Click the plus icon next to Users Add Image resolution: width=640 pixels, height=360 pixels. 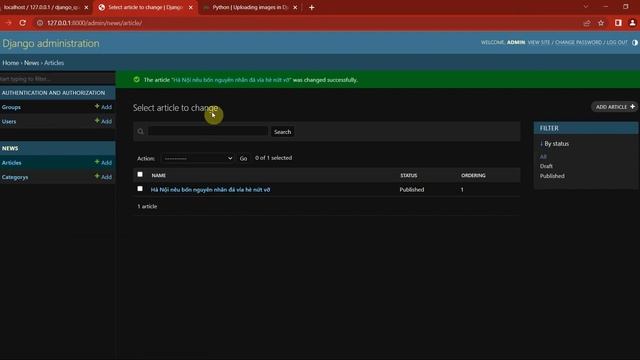point(97,121)
